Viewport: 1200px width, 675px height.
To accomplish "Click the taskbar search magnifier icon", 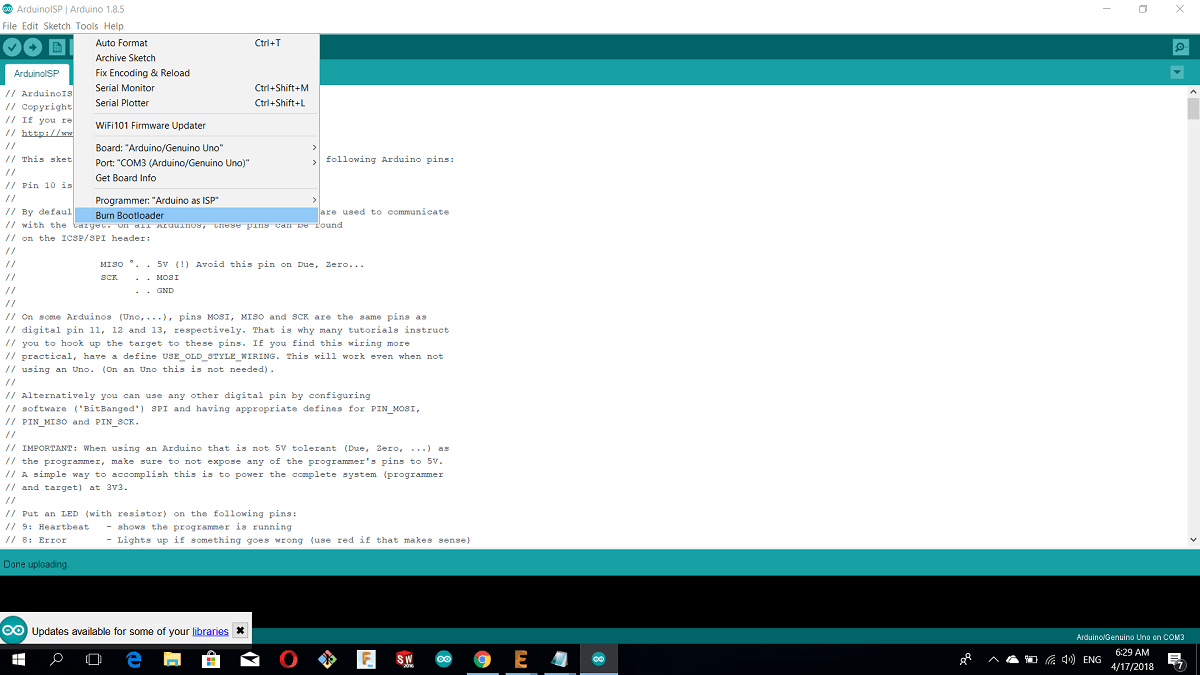I will pyautogui.click(x=57, y=659).
